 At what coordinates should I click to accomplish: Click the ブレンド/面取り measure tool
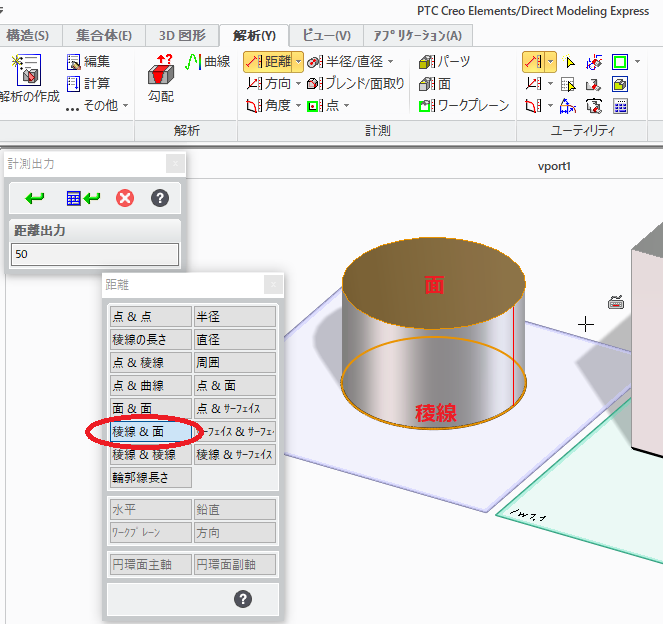tap(356, 83)
